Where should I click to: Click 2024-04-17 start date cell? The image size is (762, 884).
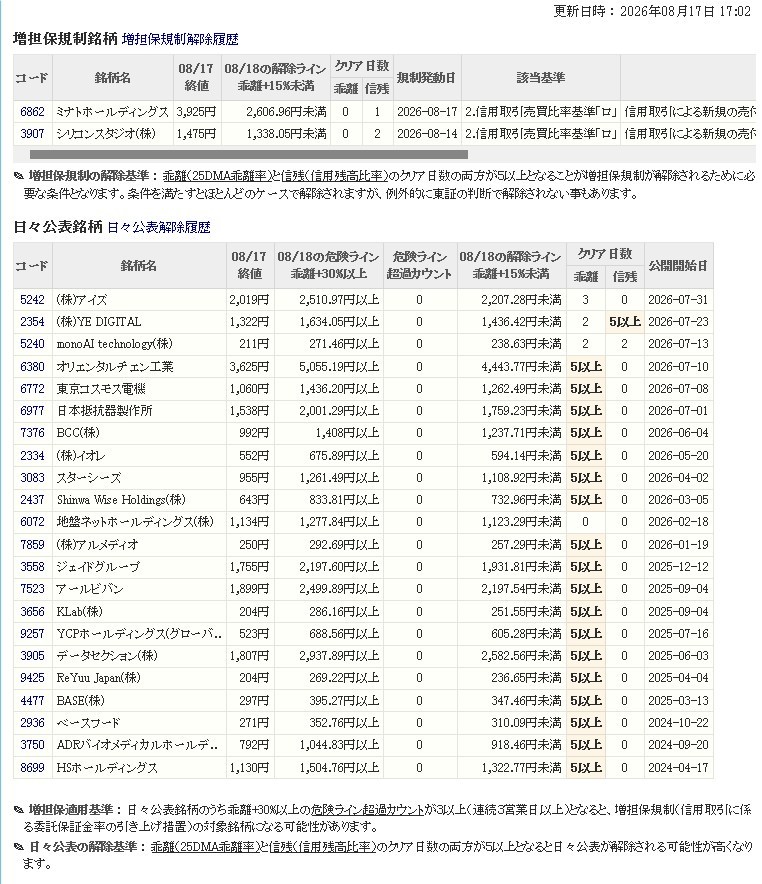tap(678, 767)
